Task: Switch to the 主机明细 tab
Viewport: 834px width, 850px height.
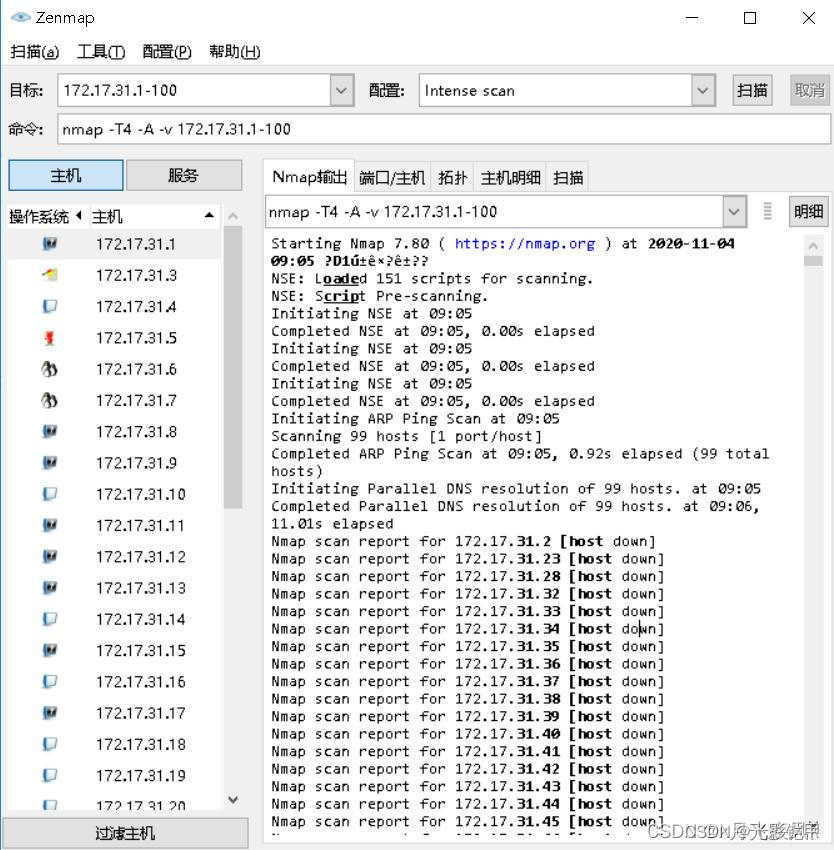Action: coord(510,177)
